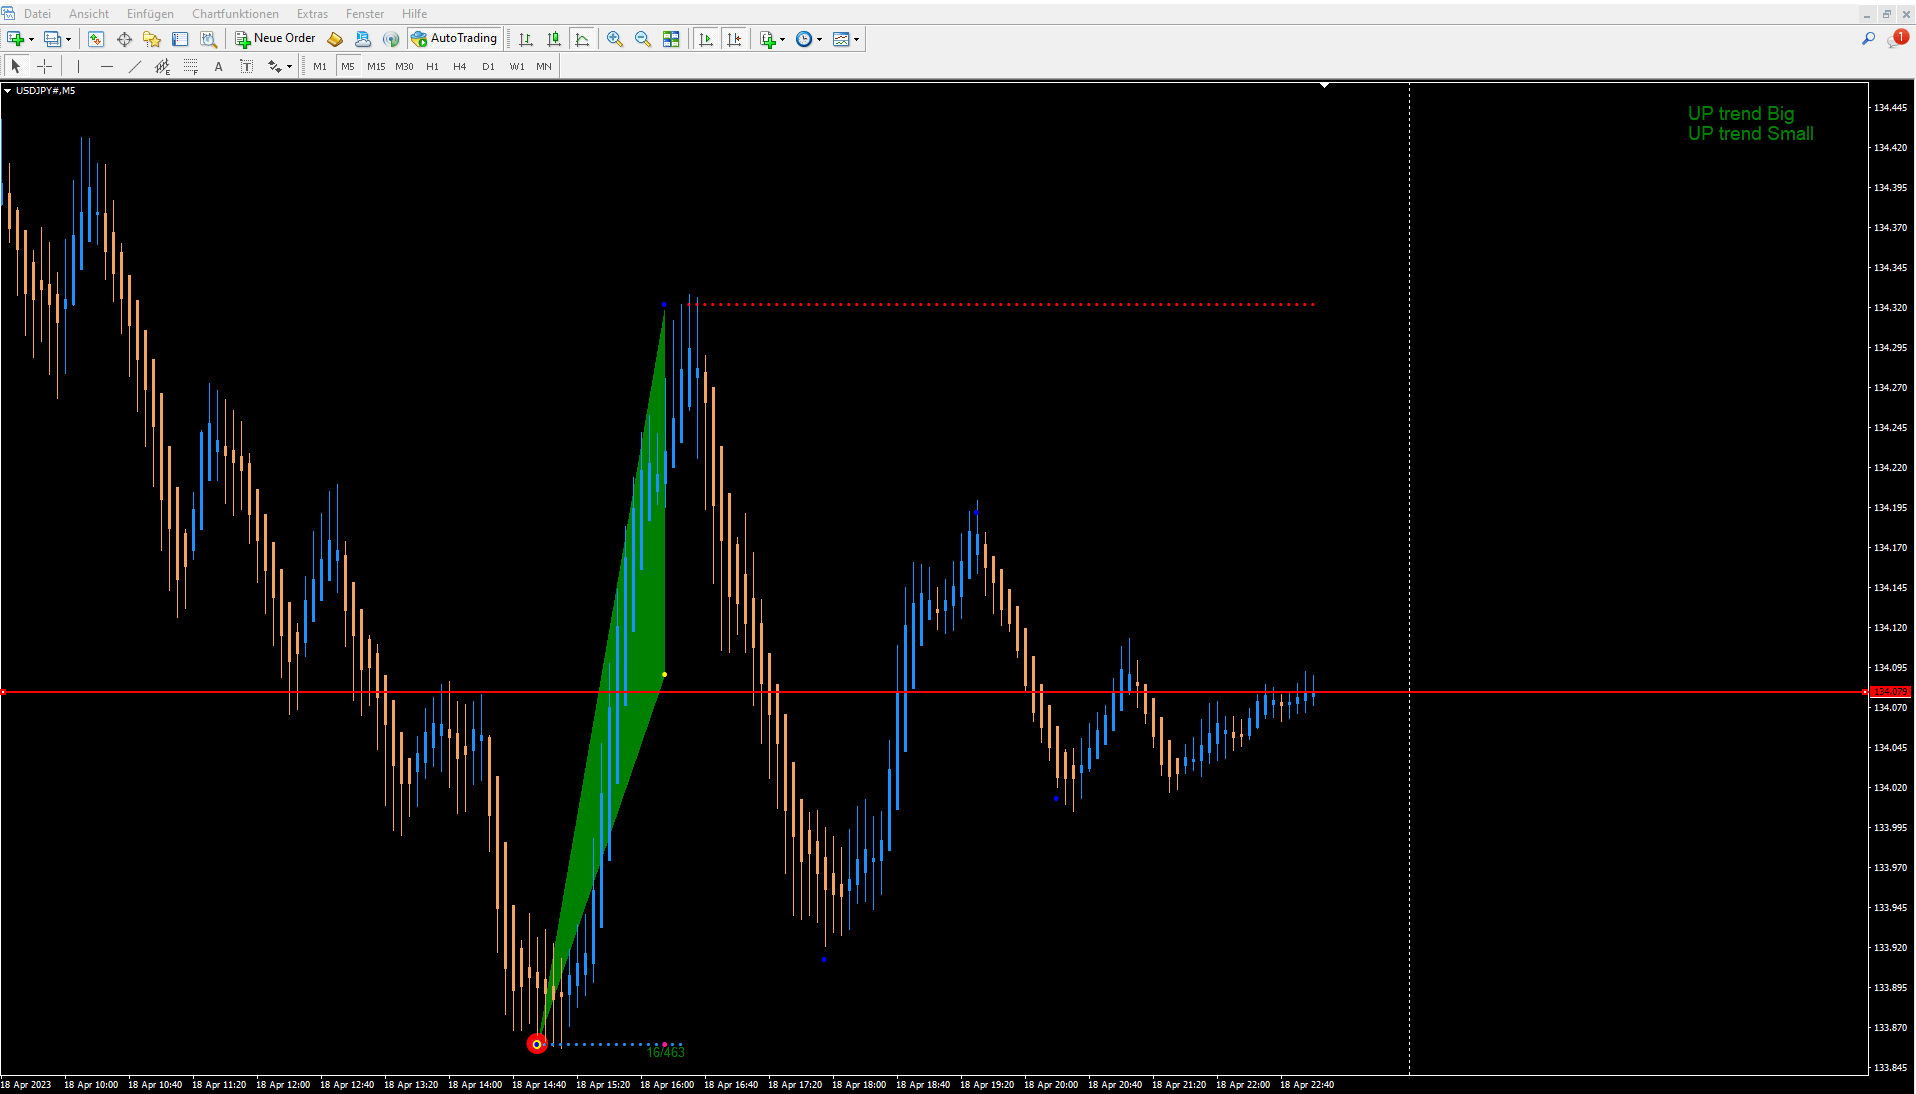Open the Einfügen menu
Image resolution: width=1916 pixels, height=1094 pixels.
150,13
